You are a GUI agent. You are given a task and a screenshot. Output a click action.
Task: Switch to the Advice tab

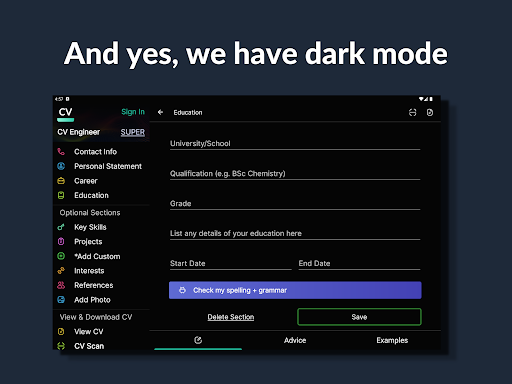(295, 340)
